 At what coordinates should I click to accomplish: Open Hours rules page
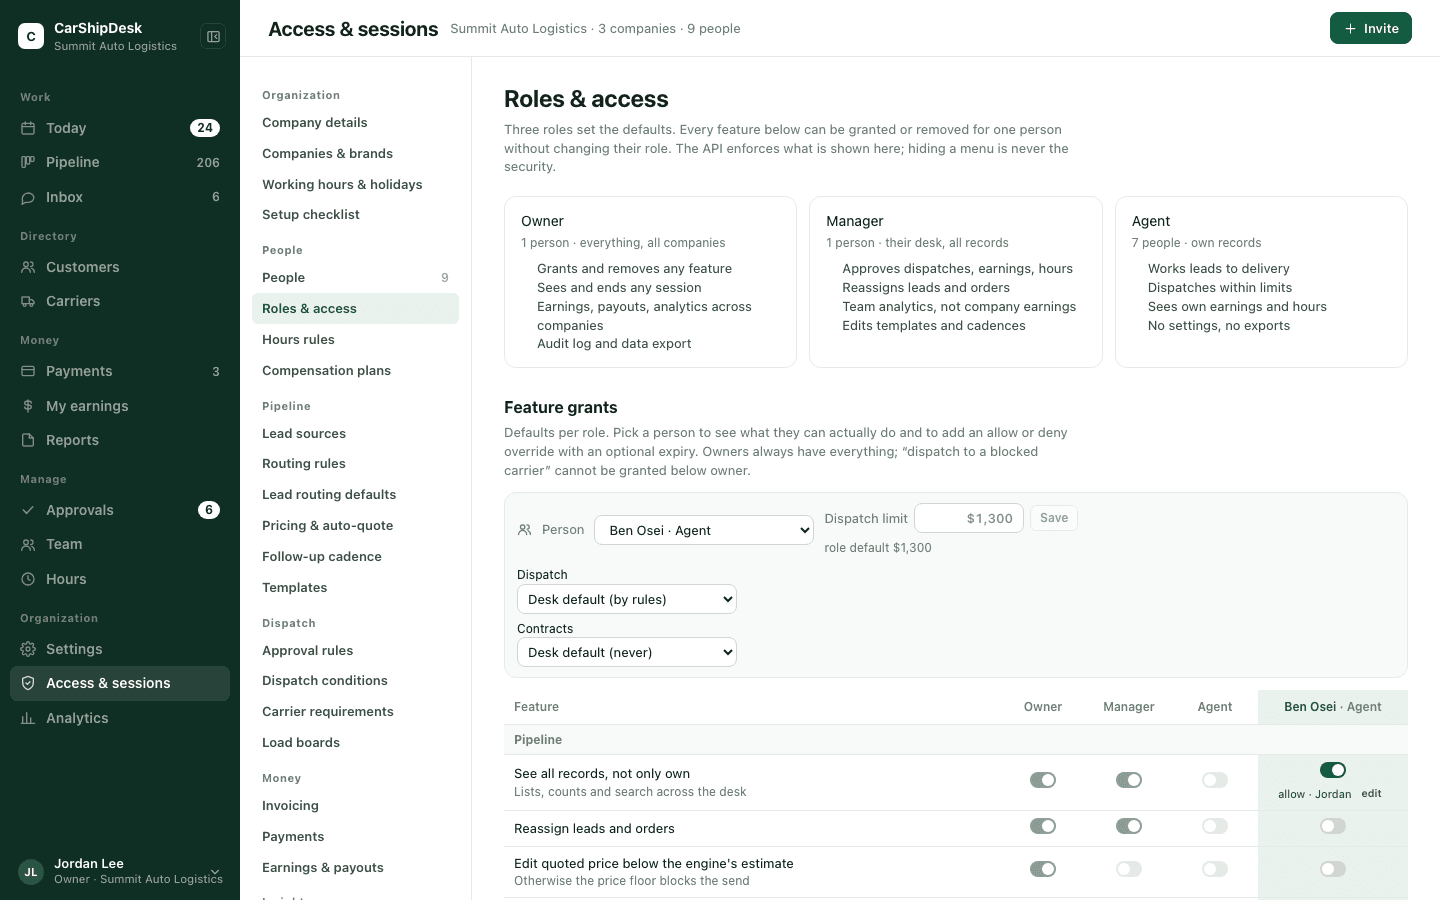click(x=355, y=340)
